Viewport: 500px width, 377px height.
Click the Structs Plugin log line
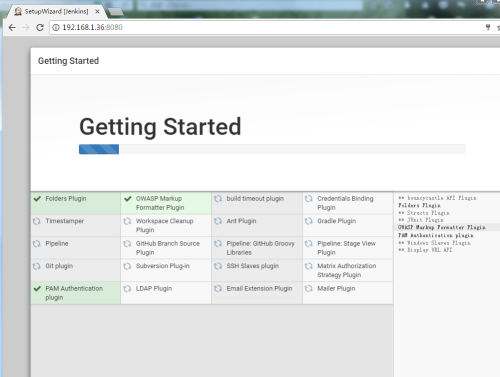pyautogui.click(x=424, y=213)
